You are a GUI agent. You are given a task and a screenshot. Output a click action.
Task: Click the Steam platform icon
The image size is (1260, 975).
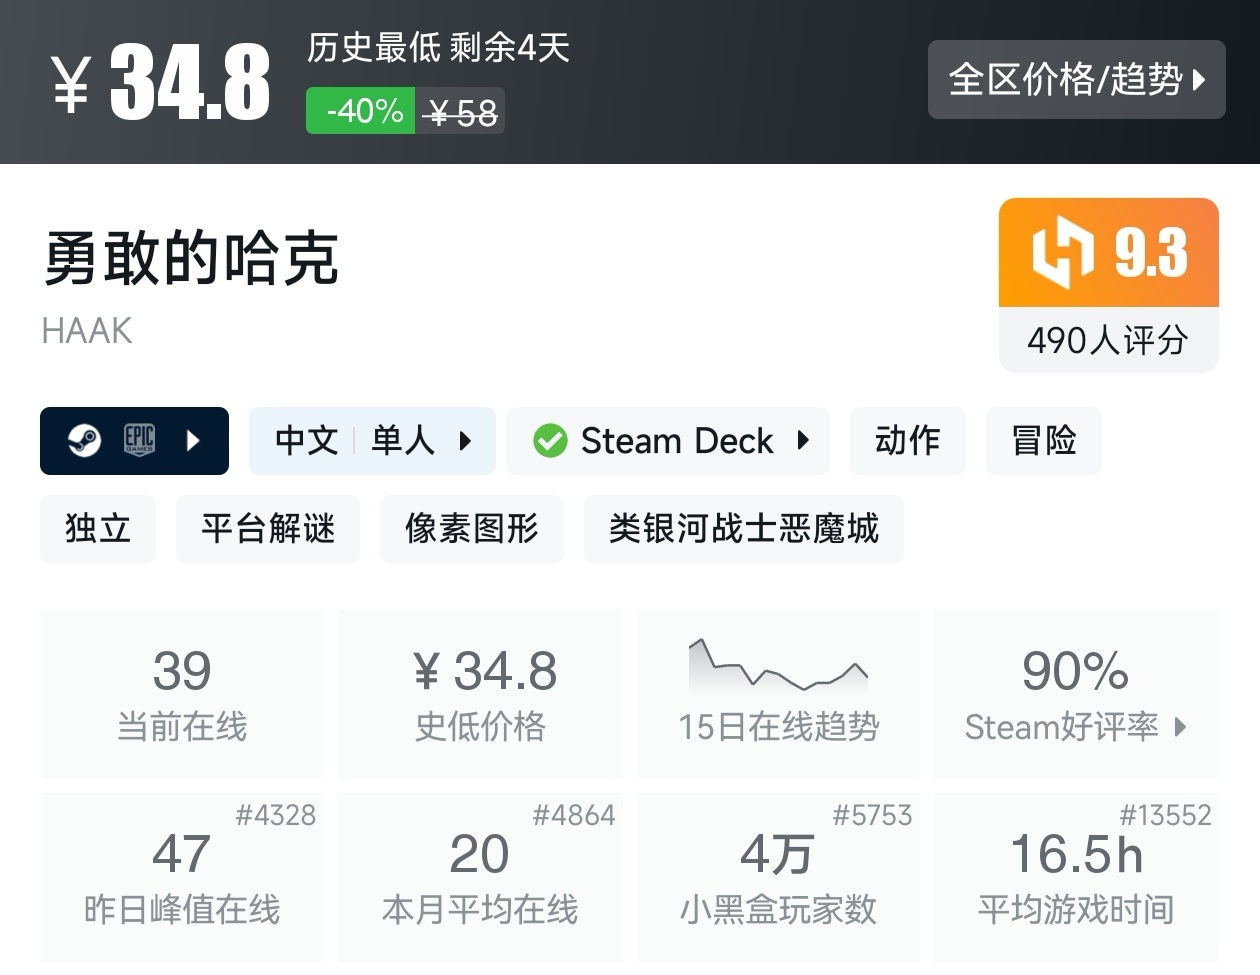coord(84,440)
